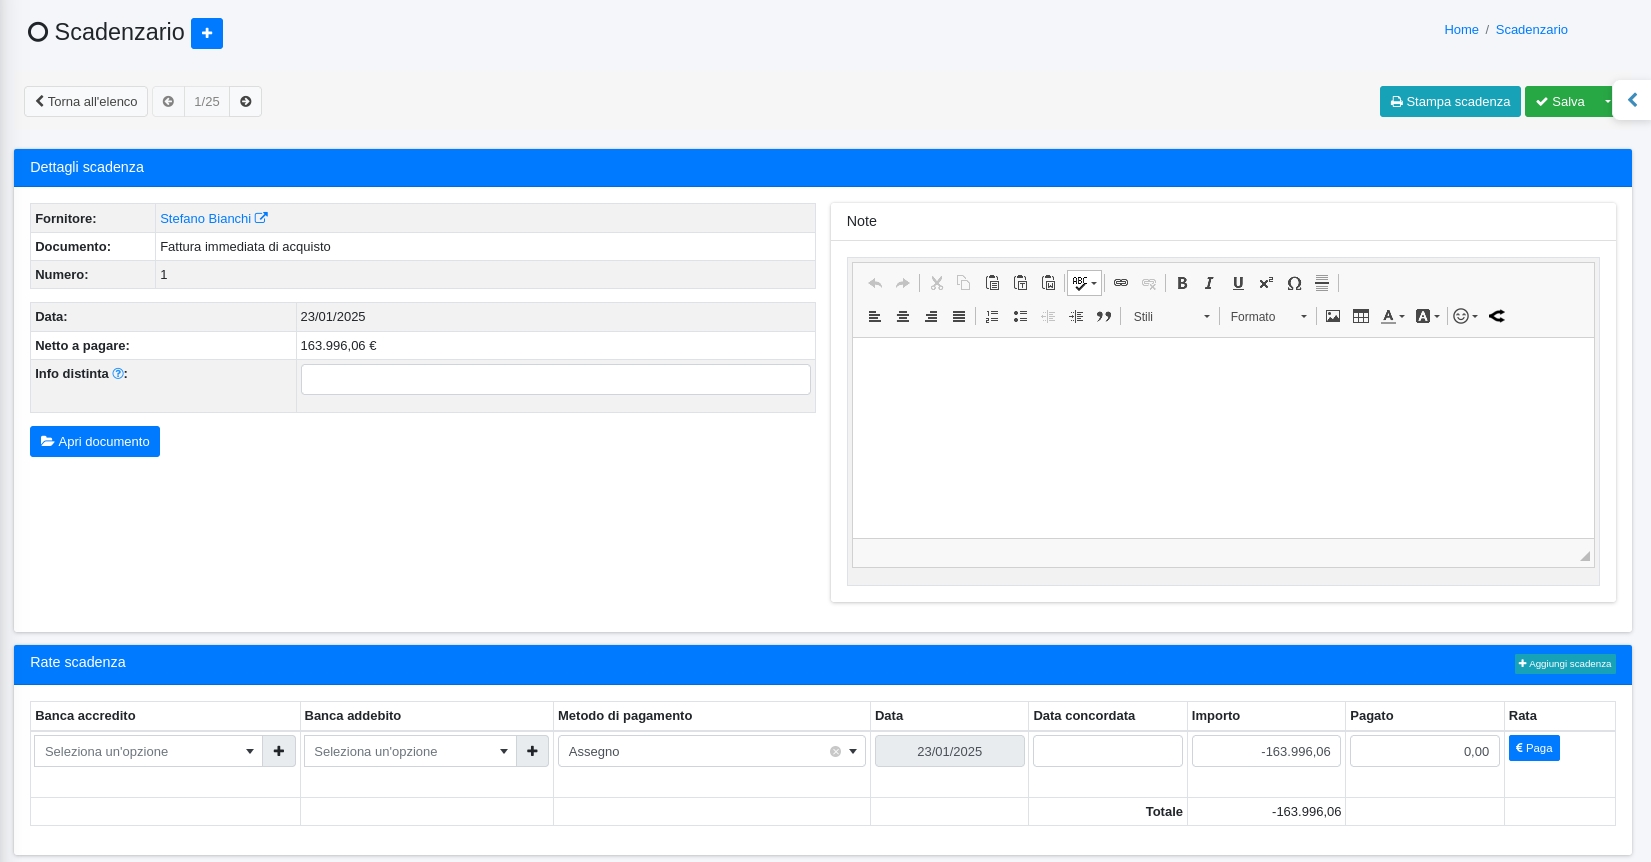Expand the Banca accredito selector

pos(148,751)
